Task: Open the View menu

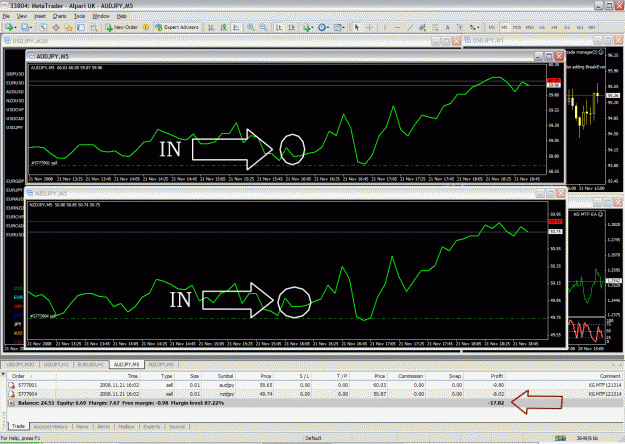Action: [22, 16]
